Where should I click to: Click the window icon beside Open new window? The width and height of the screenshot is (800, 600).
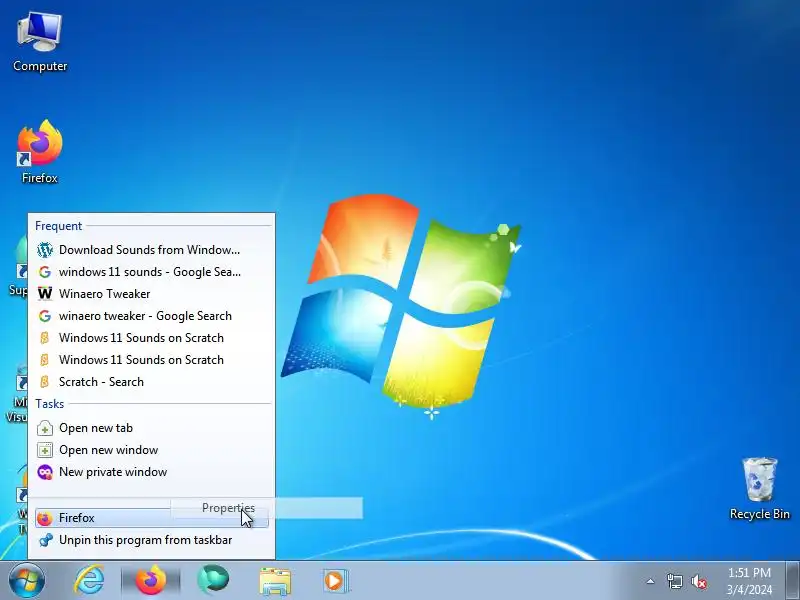point(45,450)
